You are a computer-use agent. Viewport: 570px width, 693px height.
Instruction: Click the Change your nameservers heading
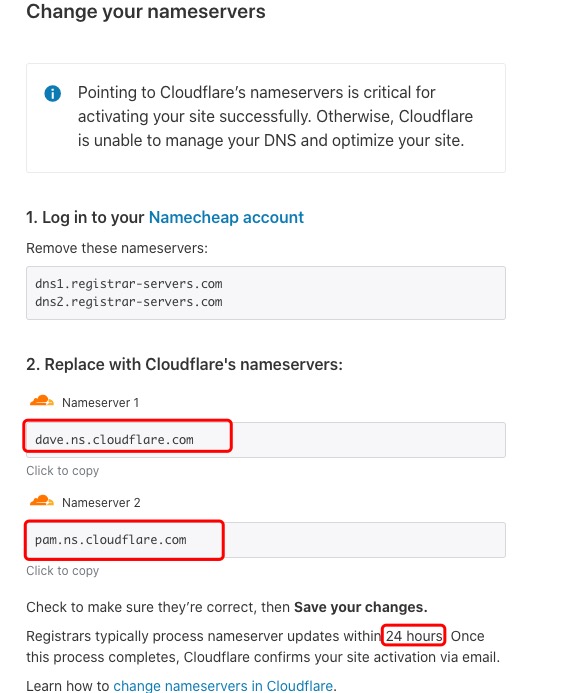coord(146,11)
